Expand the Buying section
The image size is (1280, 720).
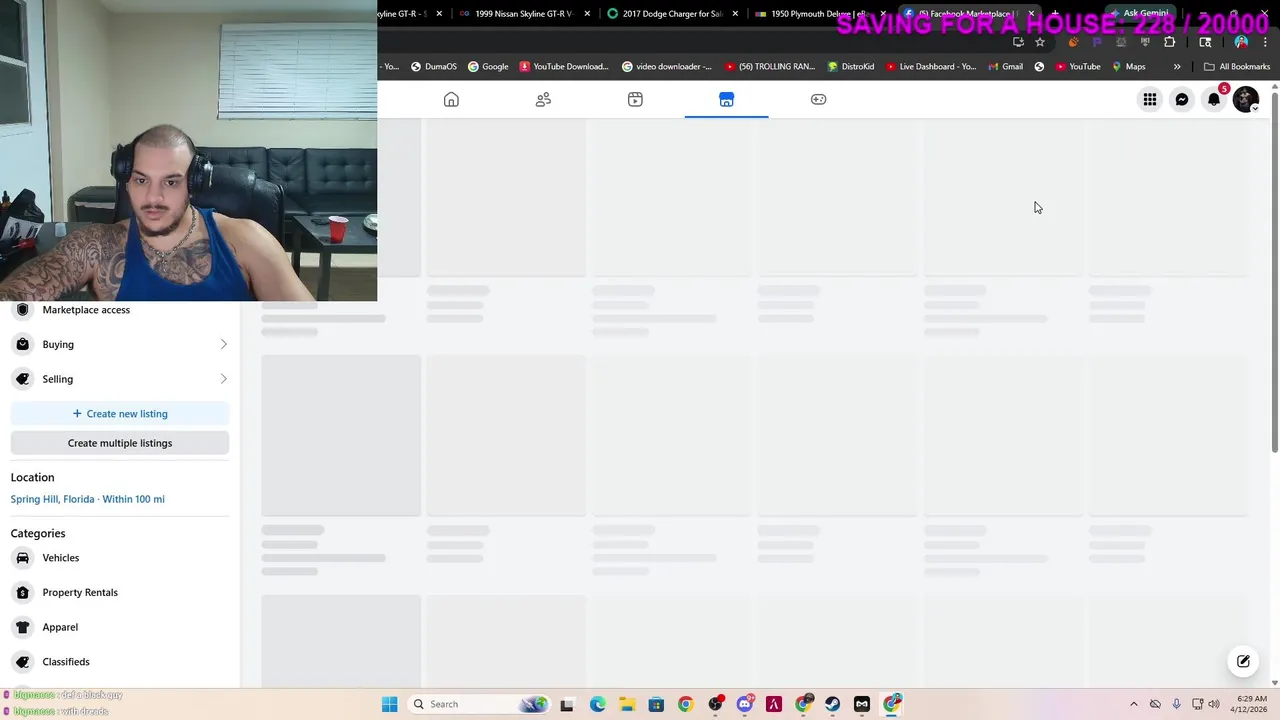tap(120, 344)
